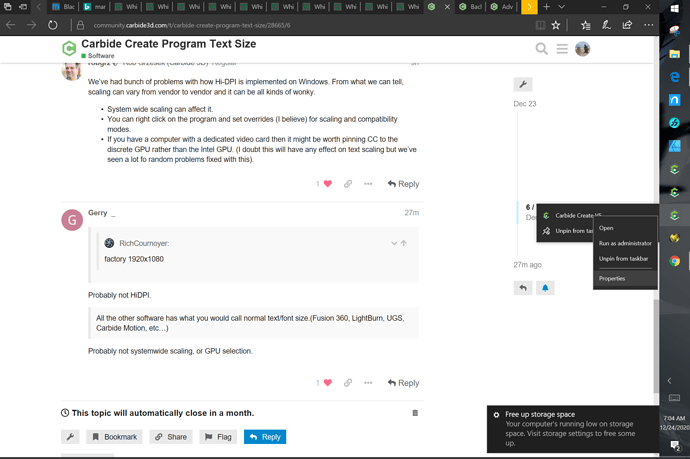Reply to the Hi-DPI post
Viewport: 690px width, 459px height.
pyautogui.click(x=404, y=184)
